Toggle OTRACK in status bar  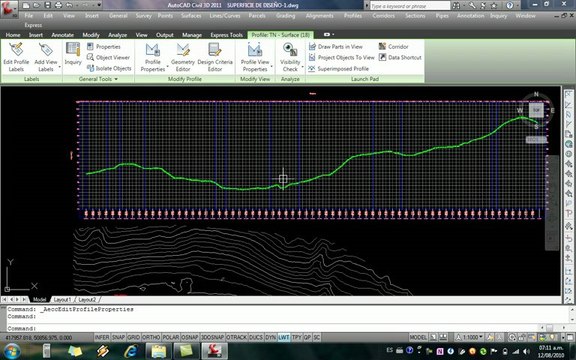click(237, 337)
